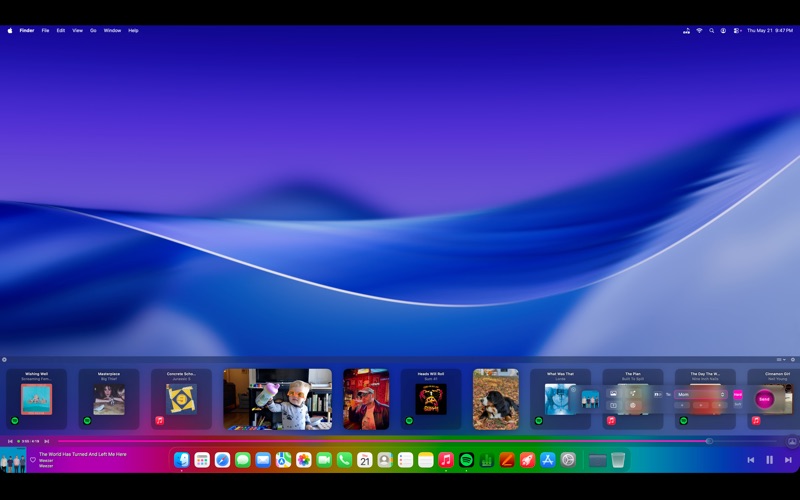Viewport: 800px width, 500px height.
Task: Open Notes app from Dock
Action: (426, 460)
